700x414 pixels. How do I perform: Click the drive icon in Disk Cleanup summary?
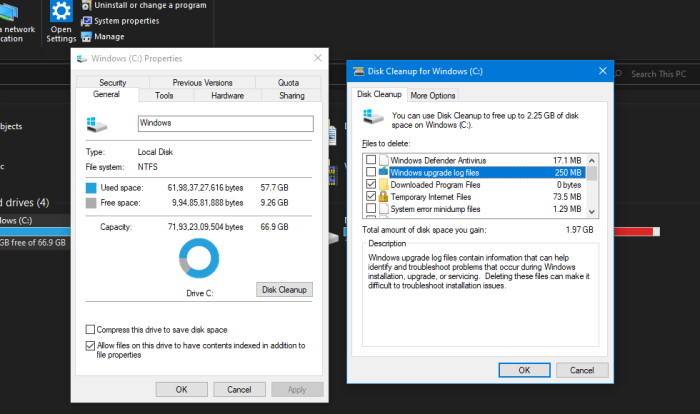click(x=373, y=117)
